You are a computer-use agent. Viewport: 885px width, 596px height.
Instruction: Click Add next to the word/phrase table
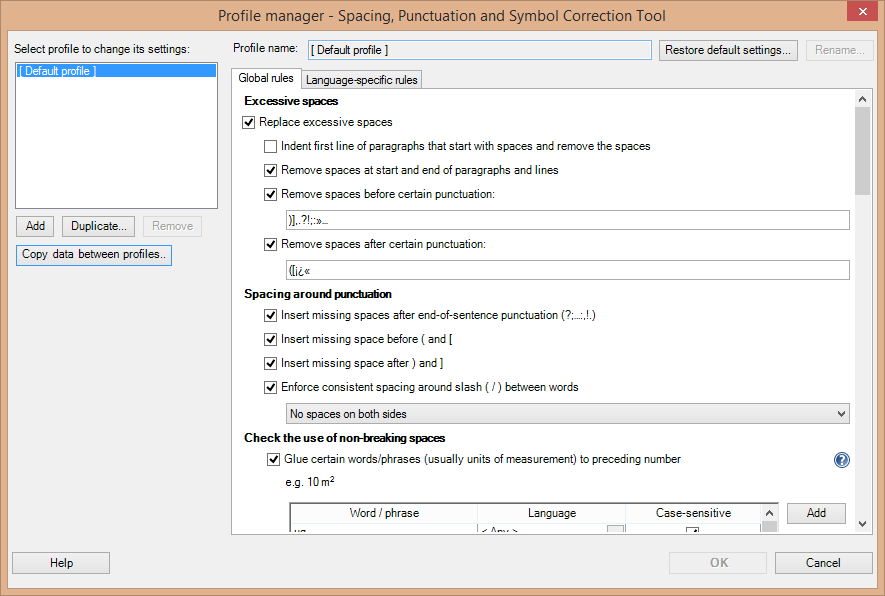click(x=816, y=513)
